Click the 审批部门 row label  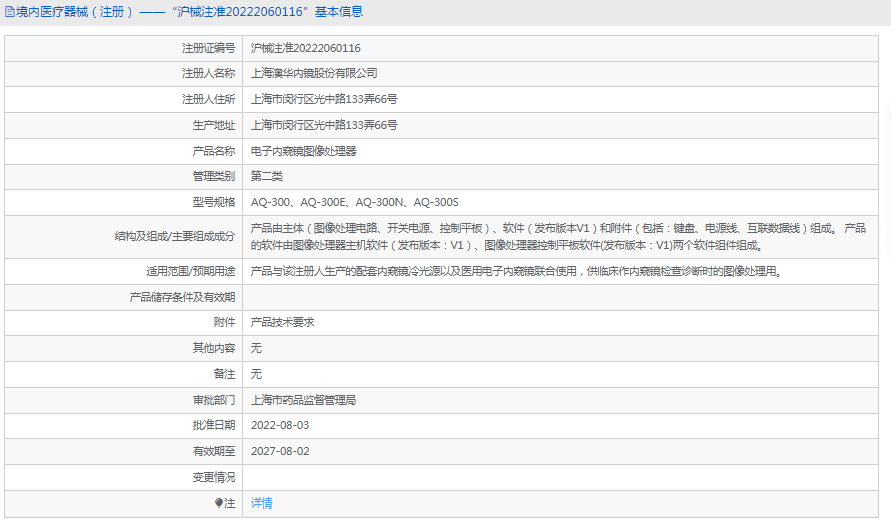click(x=214, y=400)
